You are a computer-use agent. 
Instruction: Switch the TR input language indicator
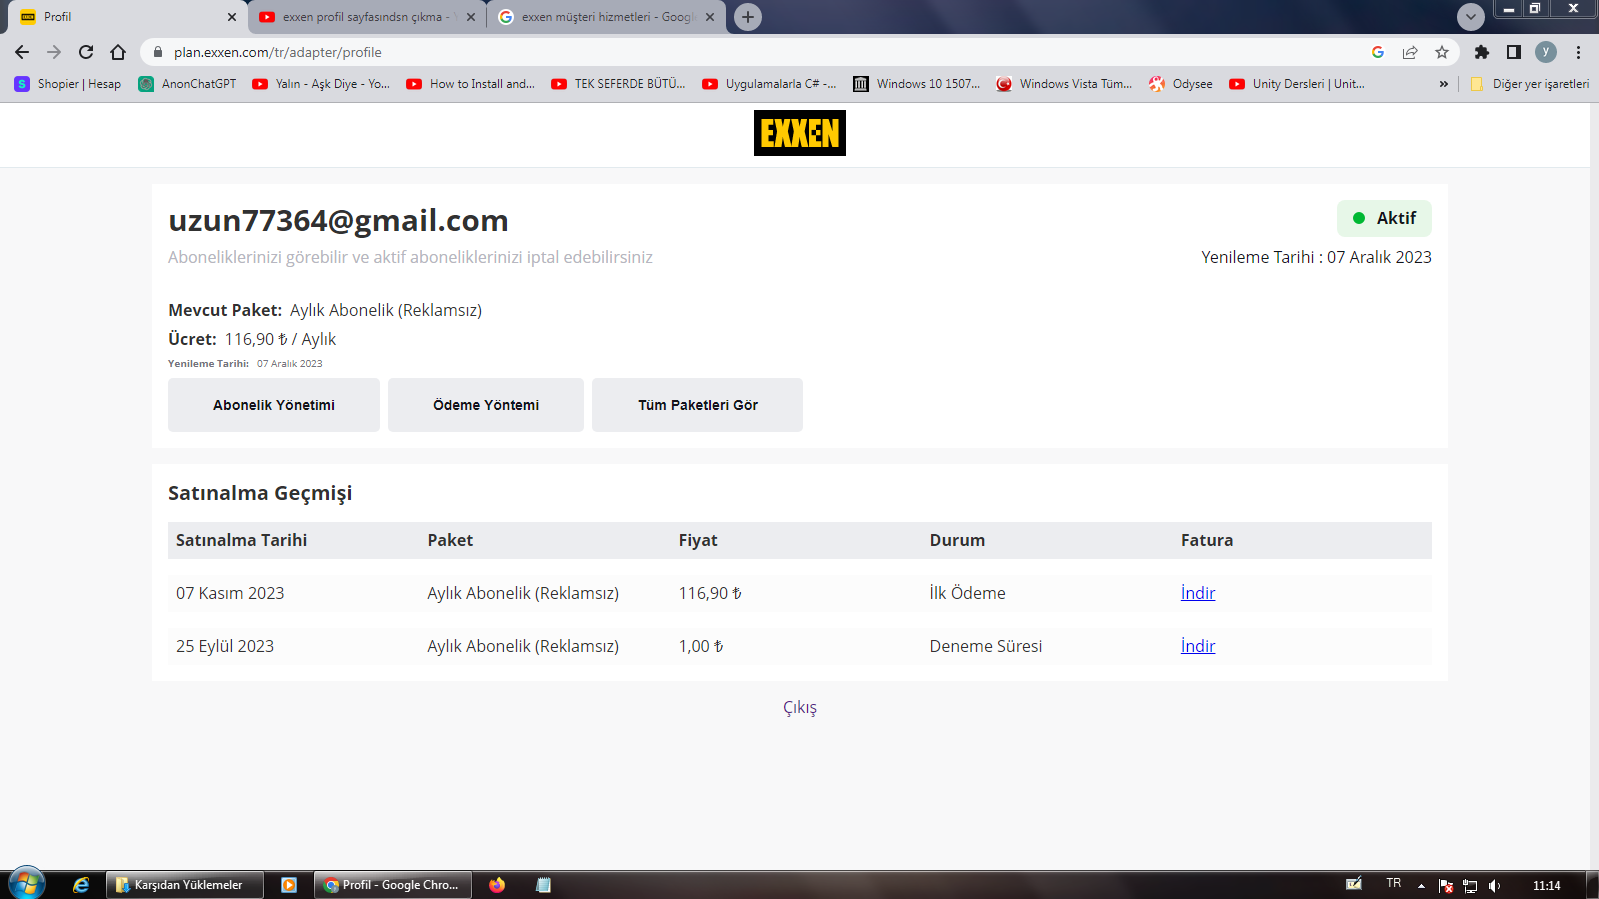[1394, 884]
